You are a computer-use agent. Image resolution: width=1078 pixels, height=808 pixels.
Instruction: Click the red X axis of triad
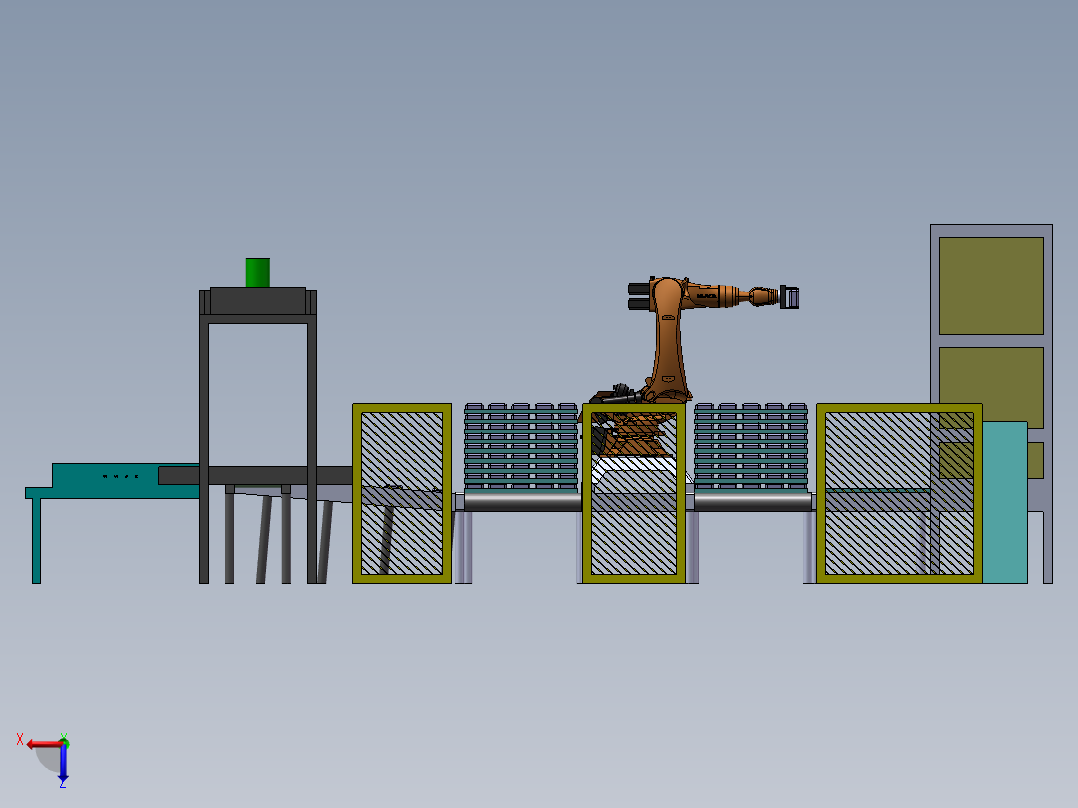(x=44, y=744)
